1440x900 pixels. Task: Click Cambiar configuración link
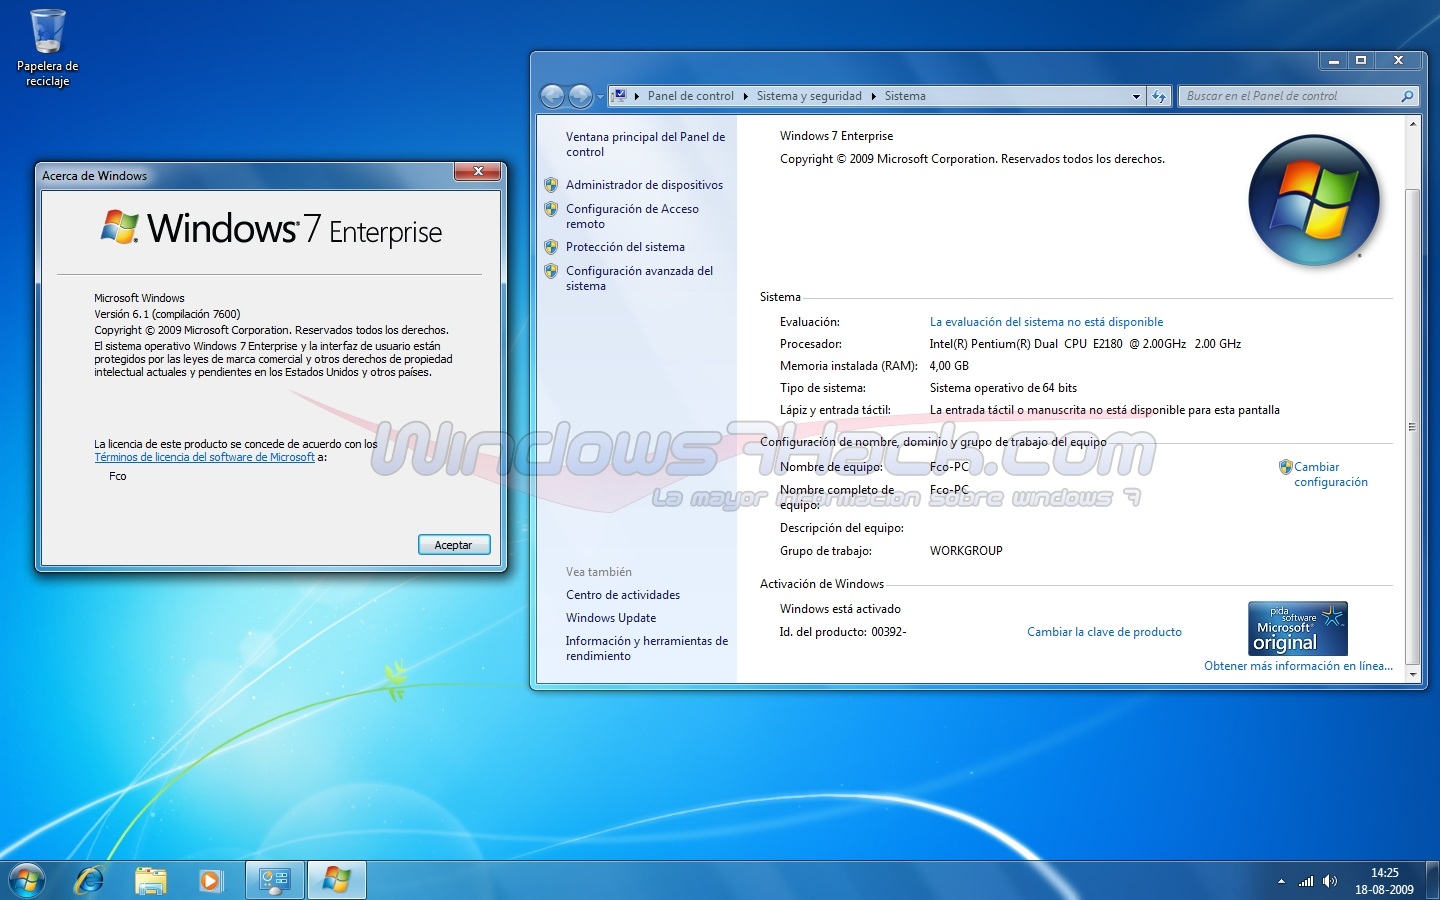(x=1330, y=474)
